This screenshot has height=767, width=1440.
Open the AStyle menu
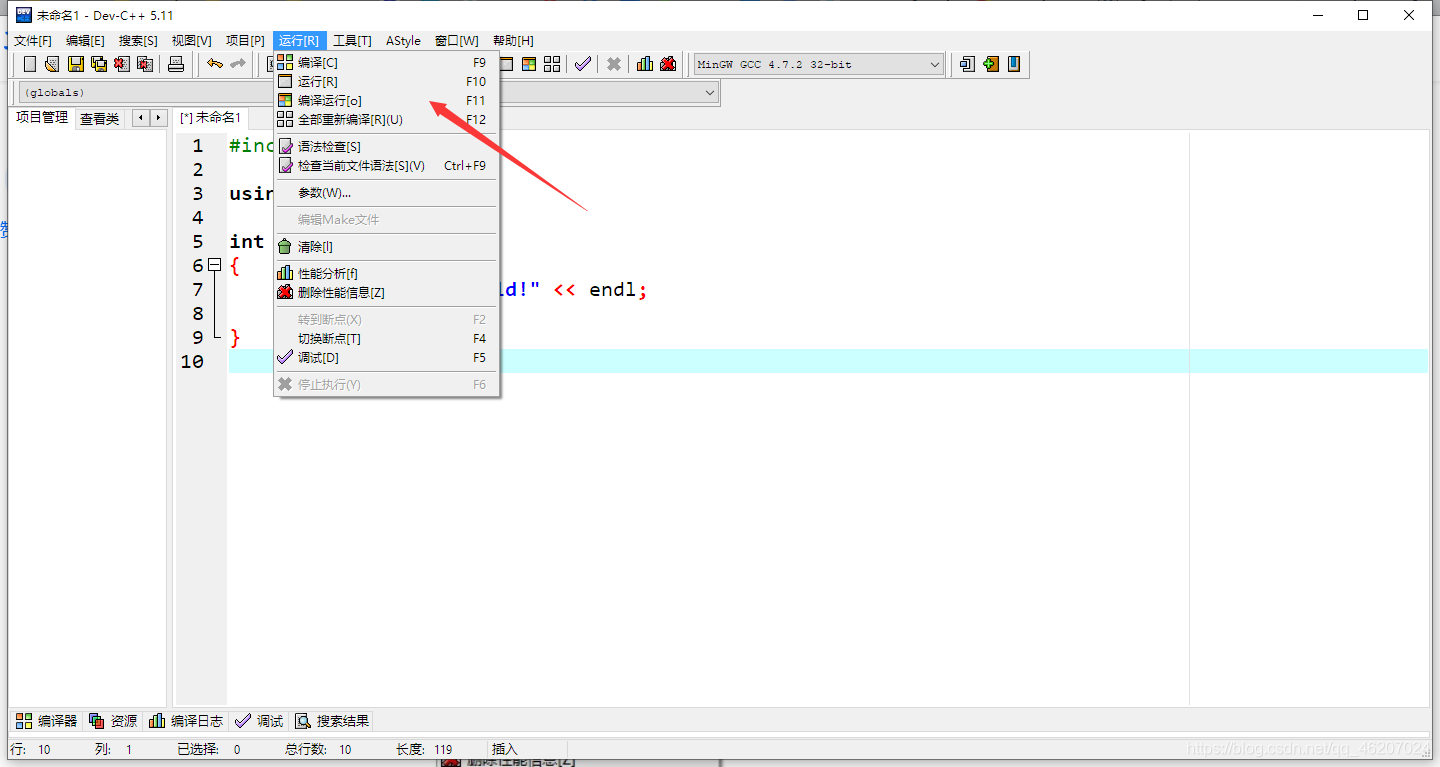pos(403,40)
